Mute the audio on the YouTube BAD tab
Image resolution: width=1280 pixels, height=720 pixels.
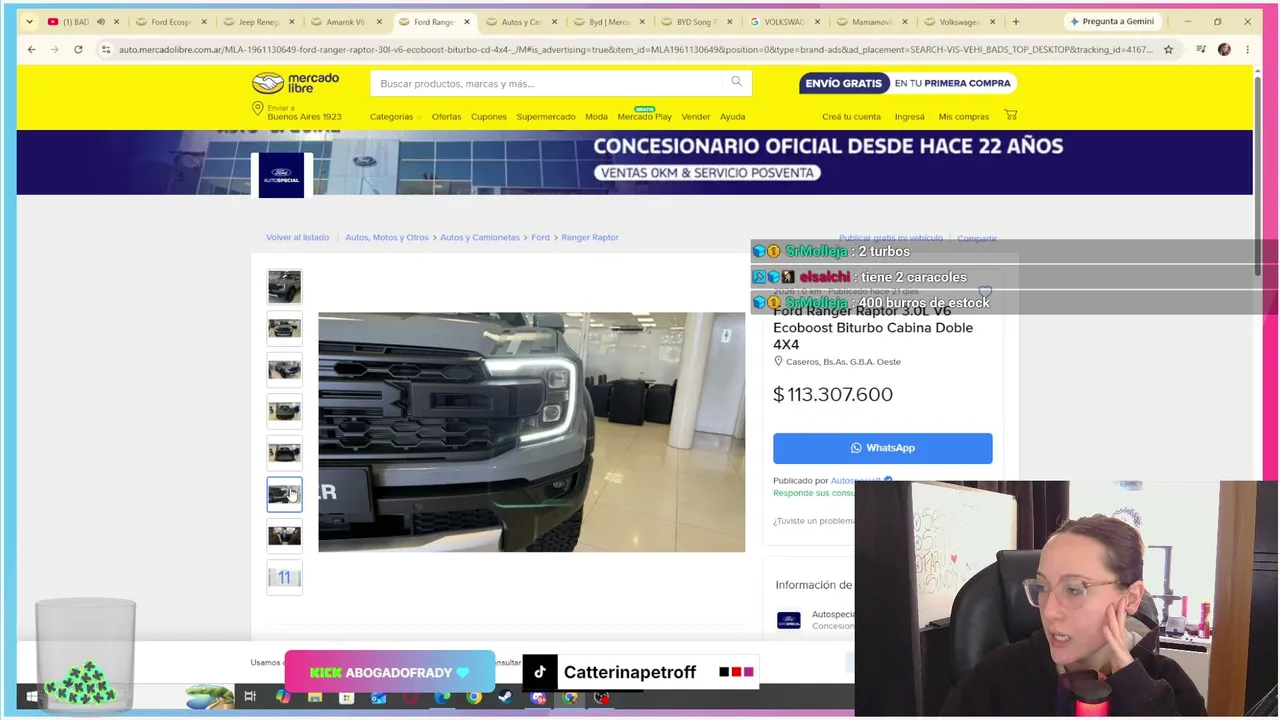101,21
